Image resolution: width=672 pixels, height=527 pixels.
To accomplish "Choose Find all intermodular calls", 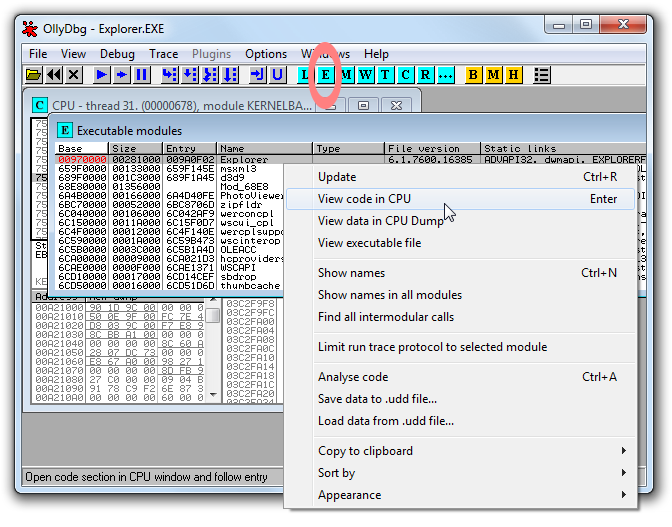I will (x=460, y=317).
